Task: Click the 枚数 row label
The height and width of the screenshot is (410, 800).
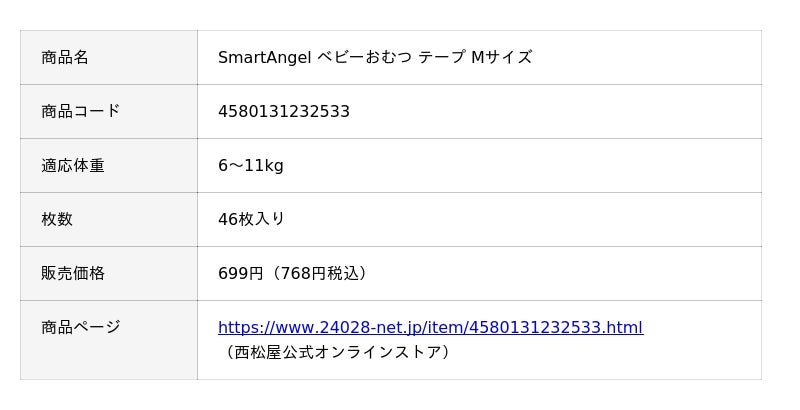Action: 57,219
